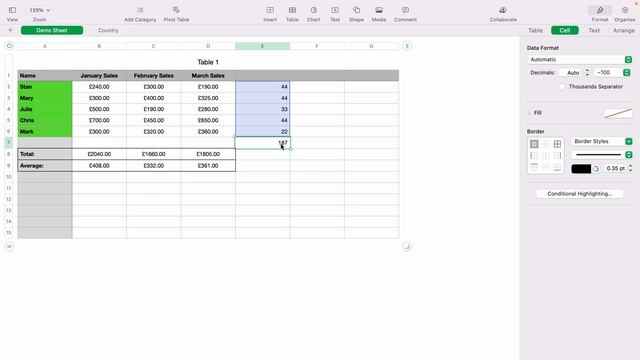Open the Border Styles dropdown
Screen dimensions: 640x360
pos(602,141)
